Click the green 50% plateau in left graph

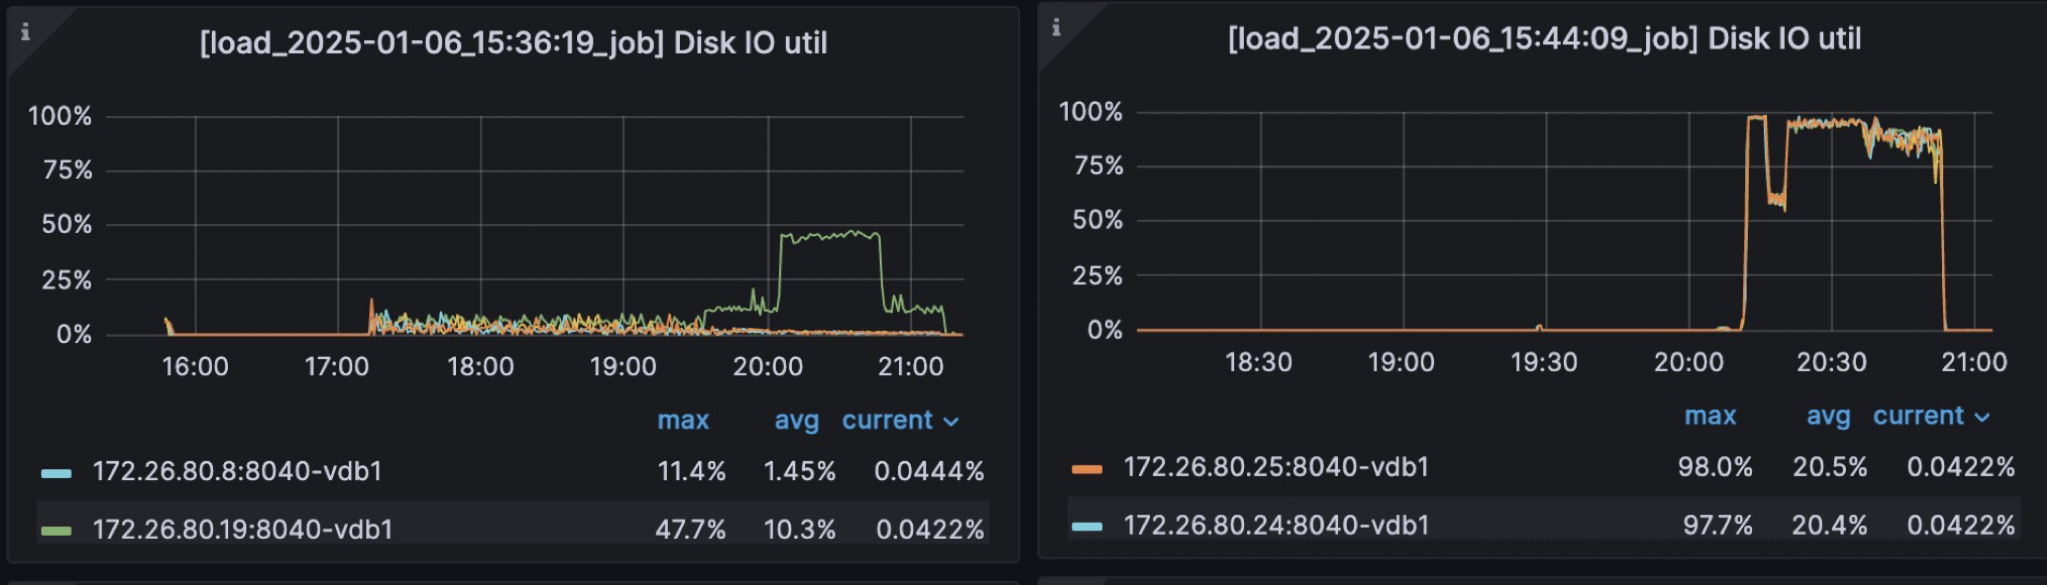pos(830,236)
